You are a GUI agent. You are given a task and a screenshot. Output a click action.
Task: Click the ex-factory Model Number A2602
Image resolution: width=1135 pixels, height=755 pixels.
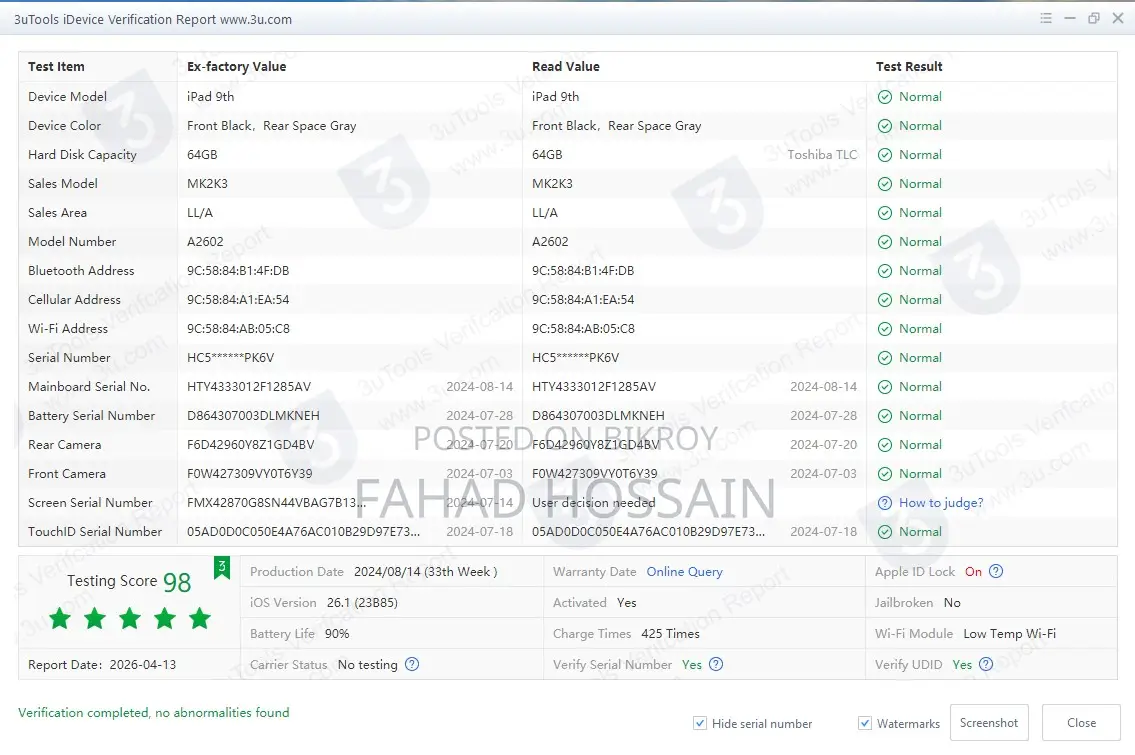point(205,242)
